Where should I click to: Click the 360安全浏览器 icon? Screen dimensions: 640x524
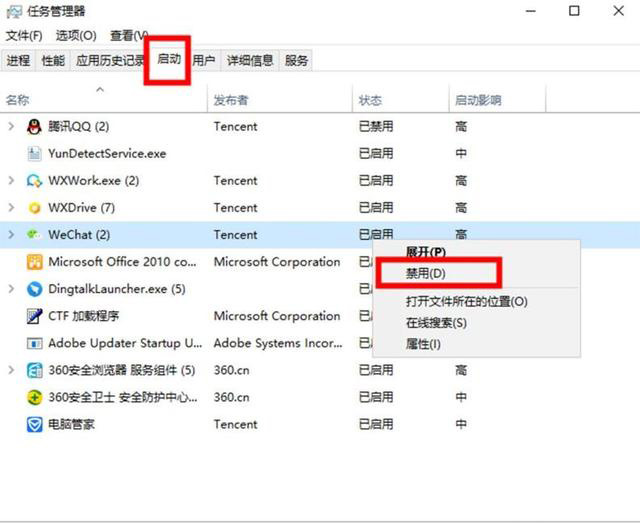[34, 370]
